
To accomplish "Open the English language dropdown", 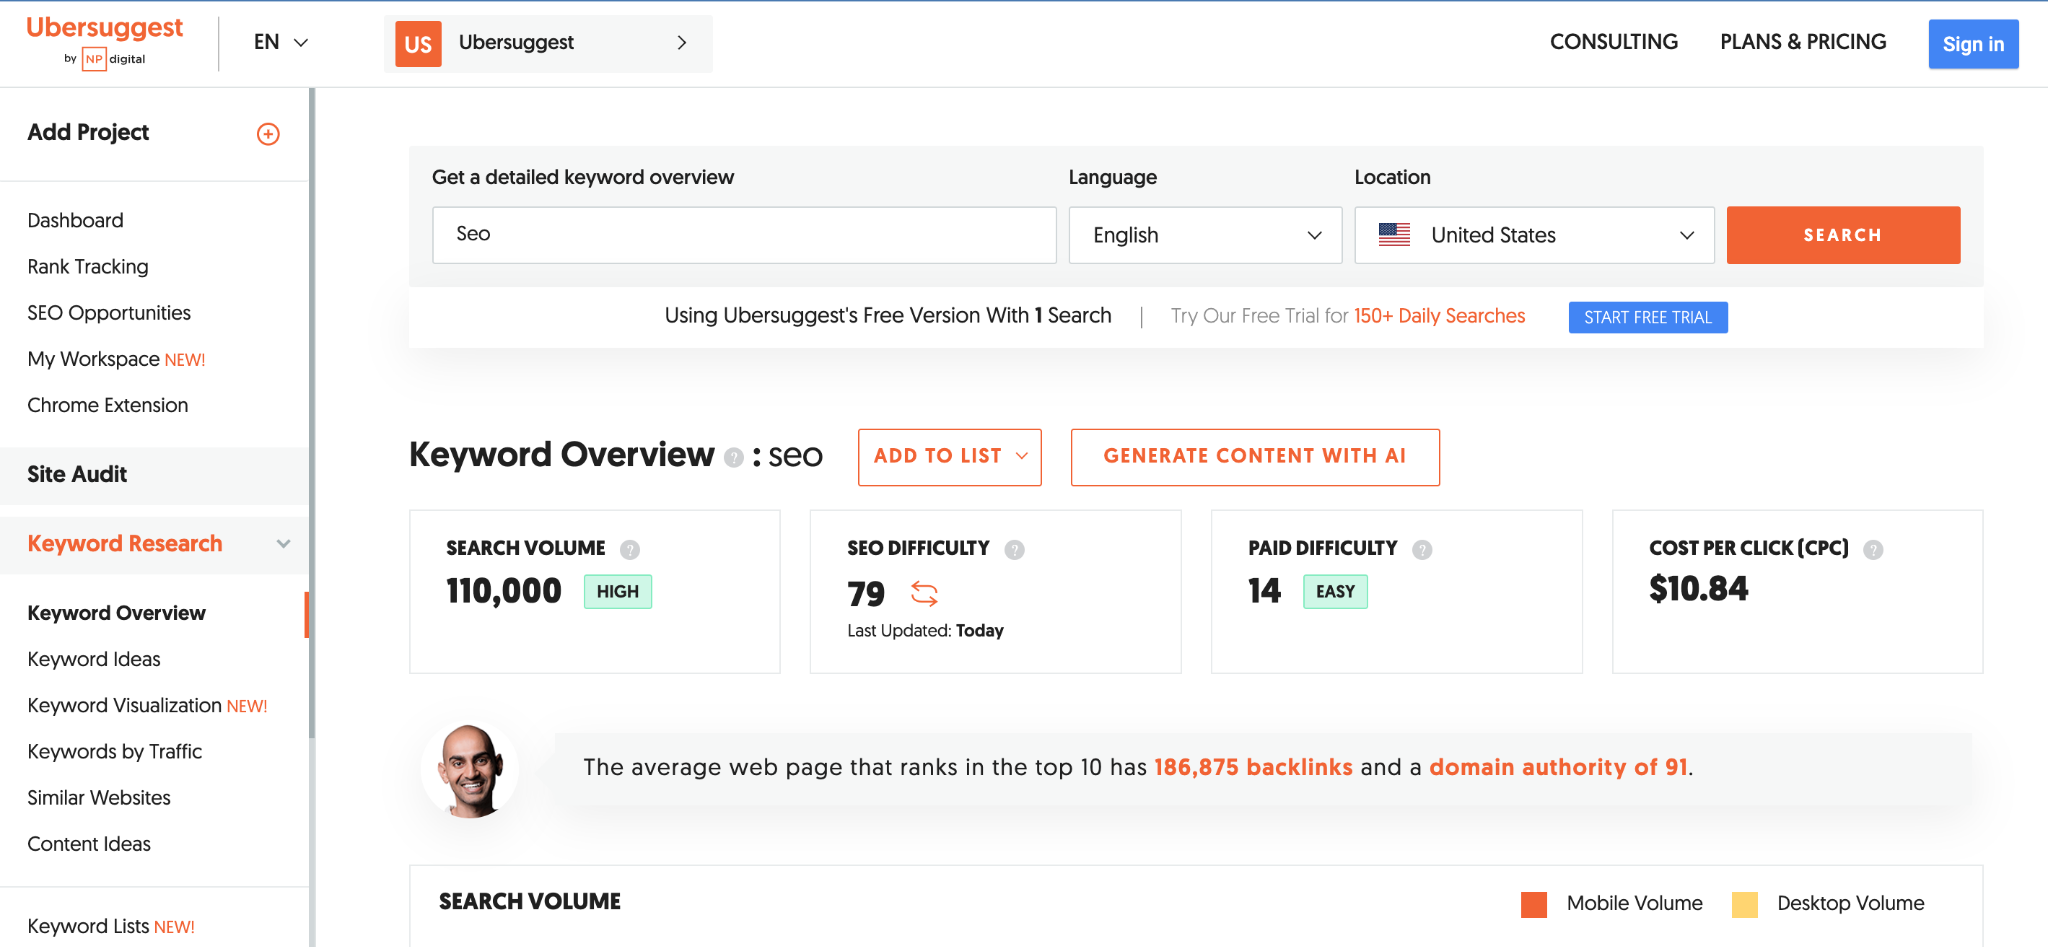I will (x=1205, y=235).
